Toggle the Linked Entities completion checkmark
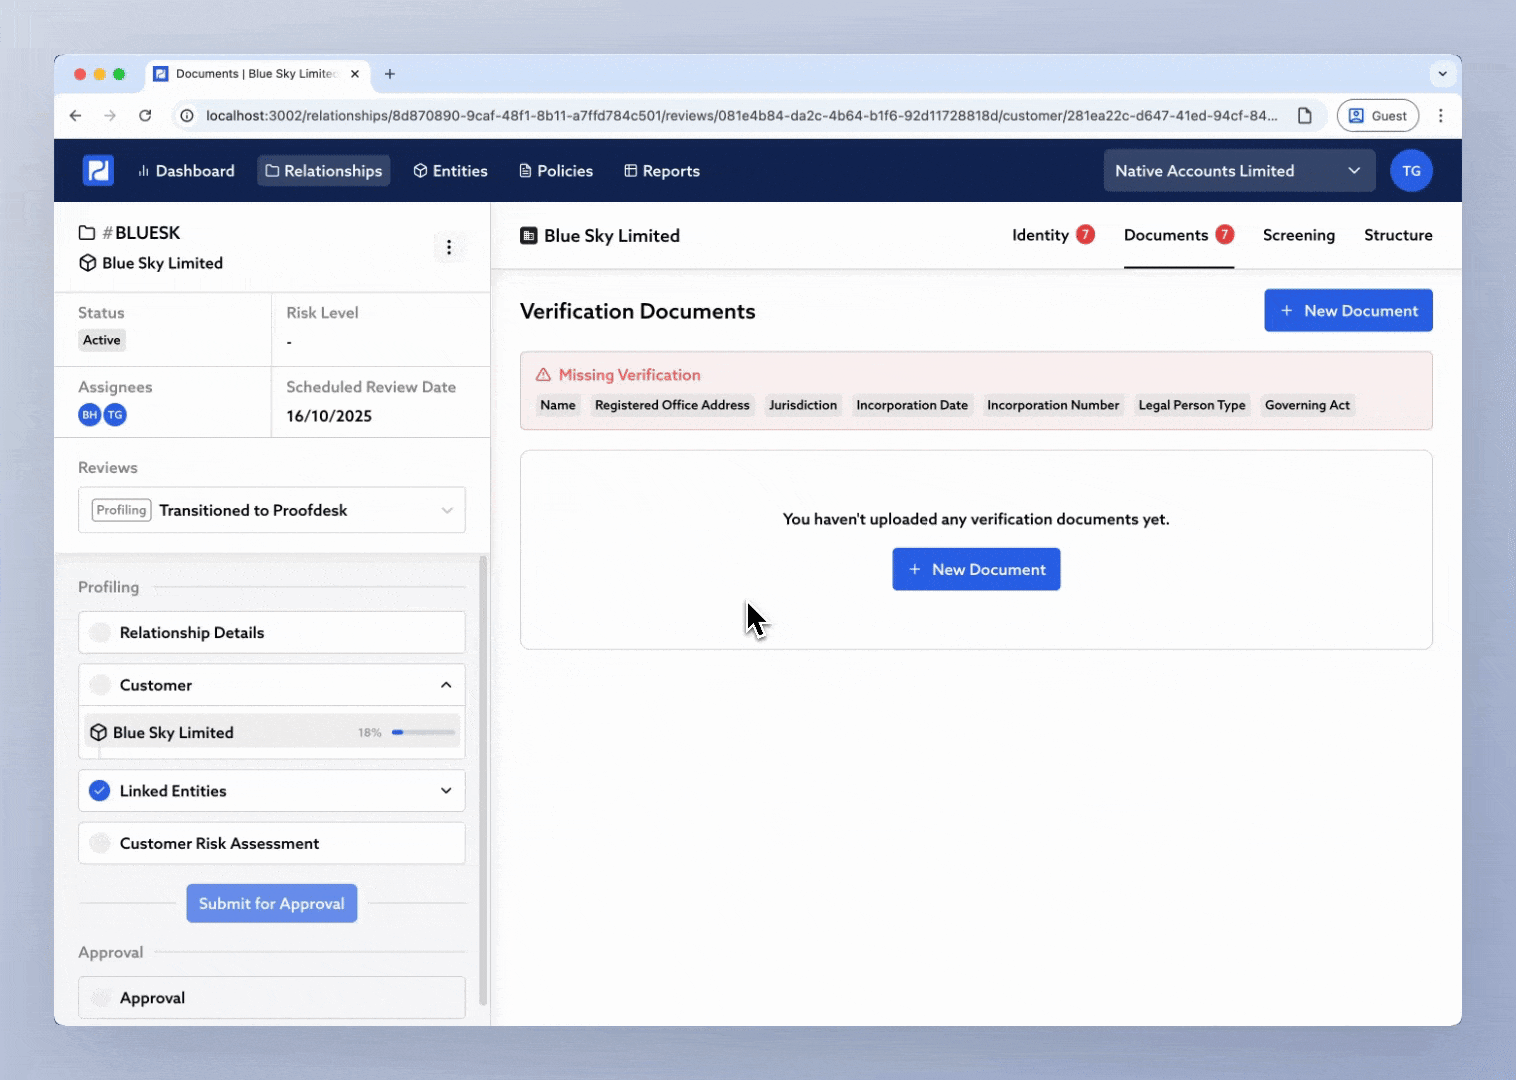 tap(99, 790)
